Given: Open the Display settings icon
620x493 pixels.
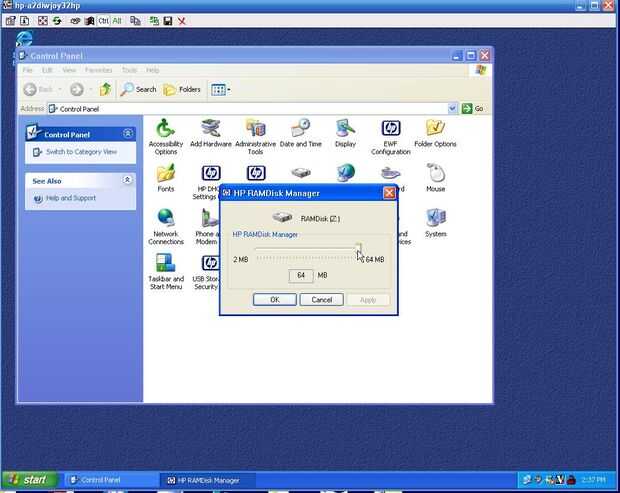Looking at the screenshot, I should [345, 133].
